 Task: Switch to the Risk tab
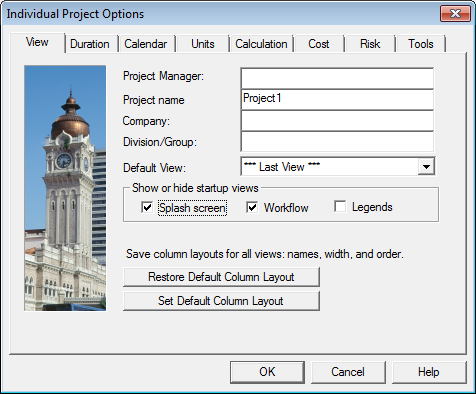[370, 44]
